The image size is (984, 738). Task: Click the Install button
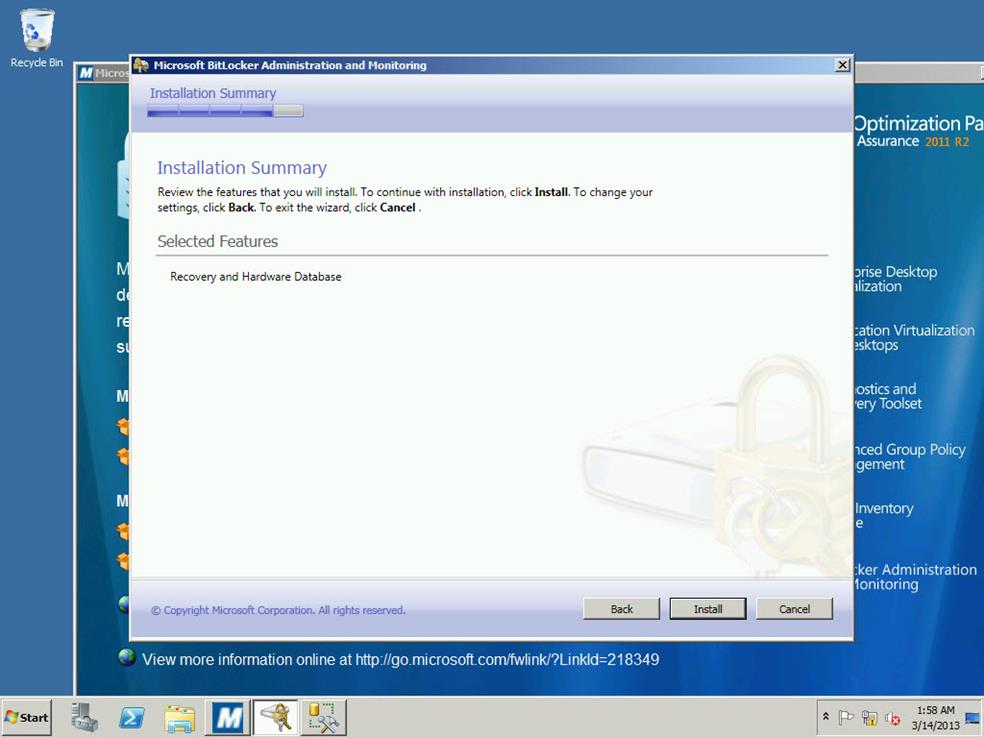(708, 609)
